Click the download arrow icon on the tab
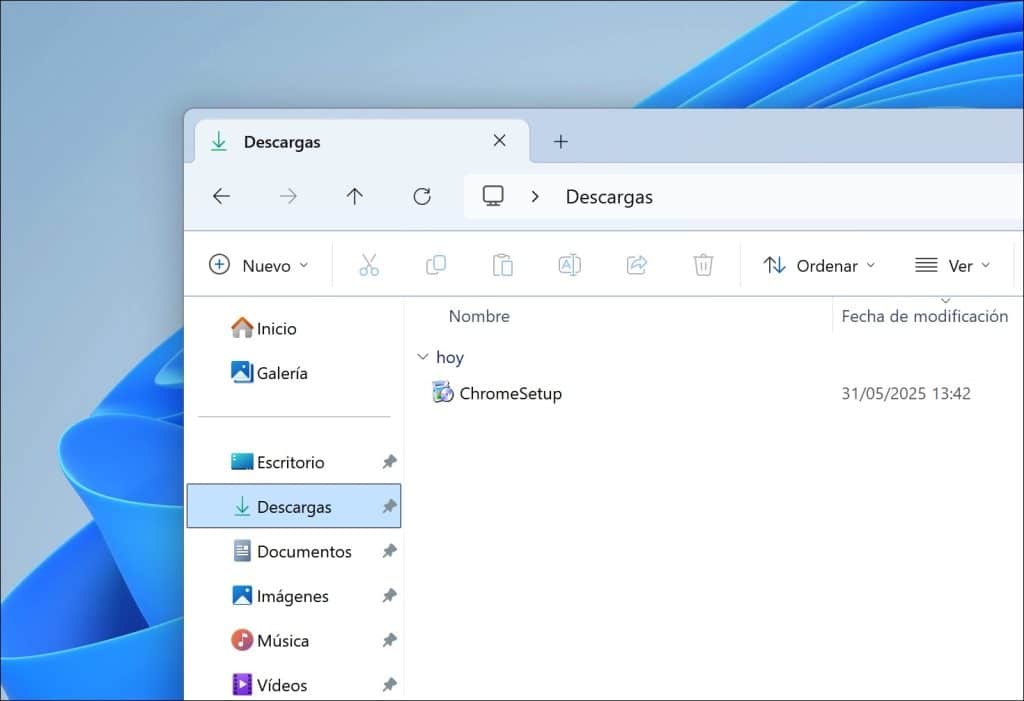This screenshot has width=1024, height=701. [219, 141]
